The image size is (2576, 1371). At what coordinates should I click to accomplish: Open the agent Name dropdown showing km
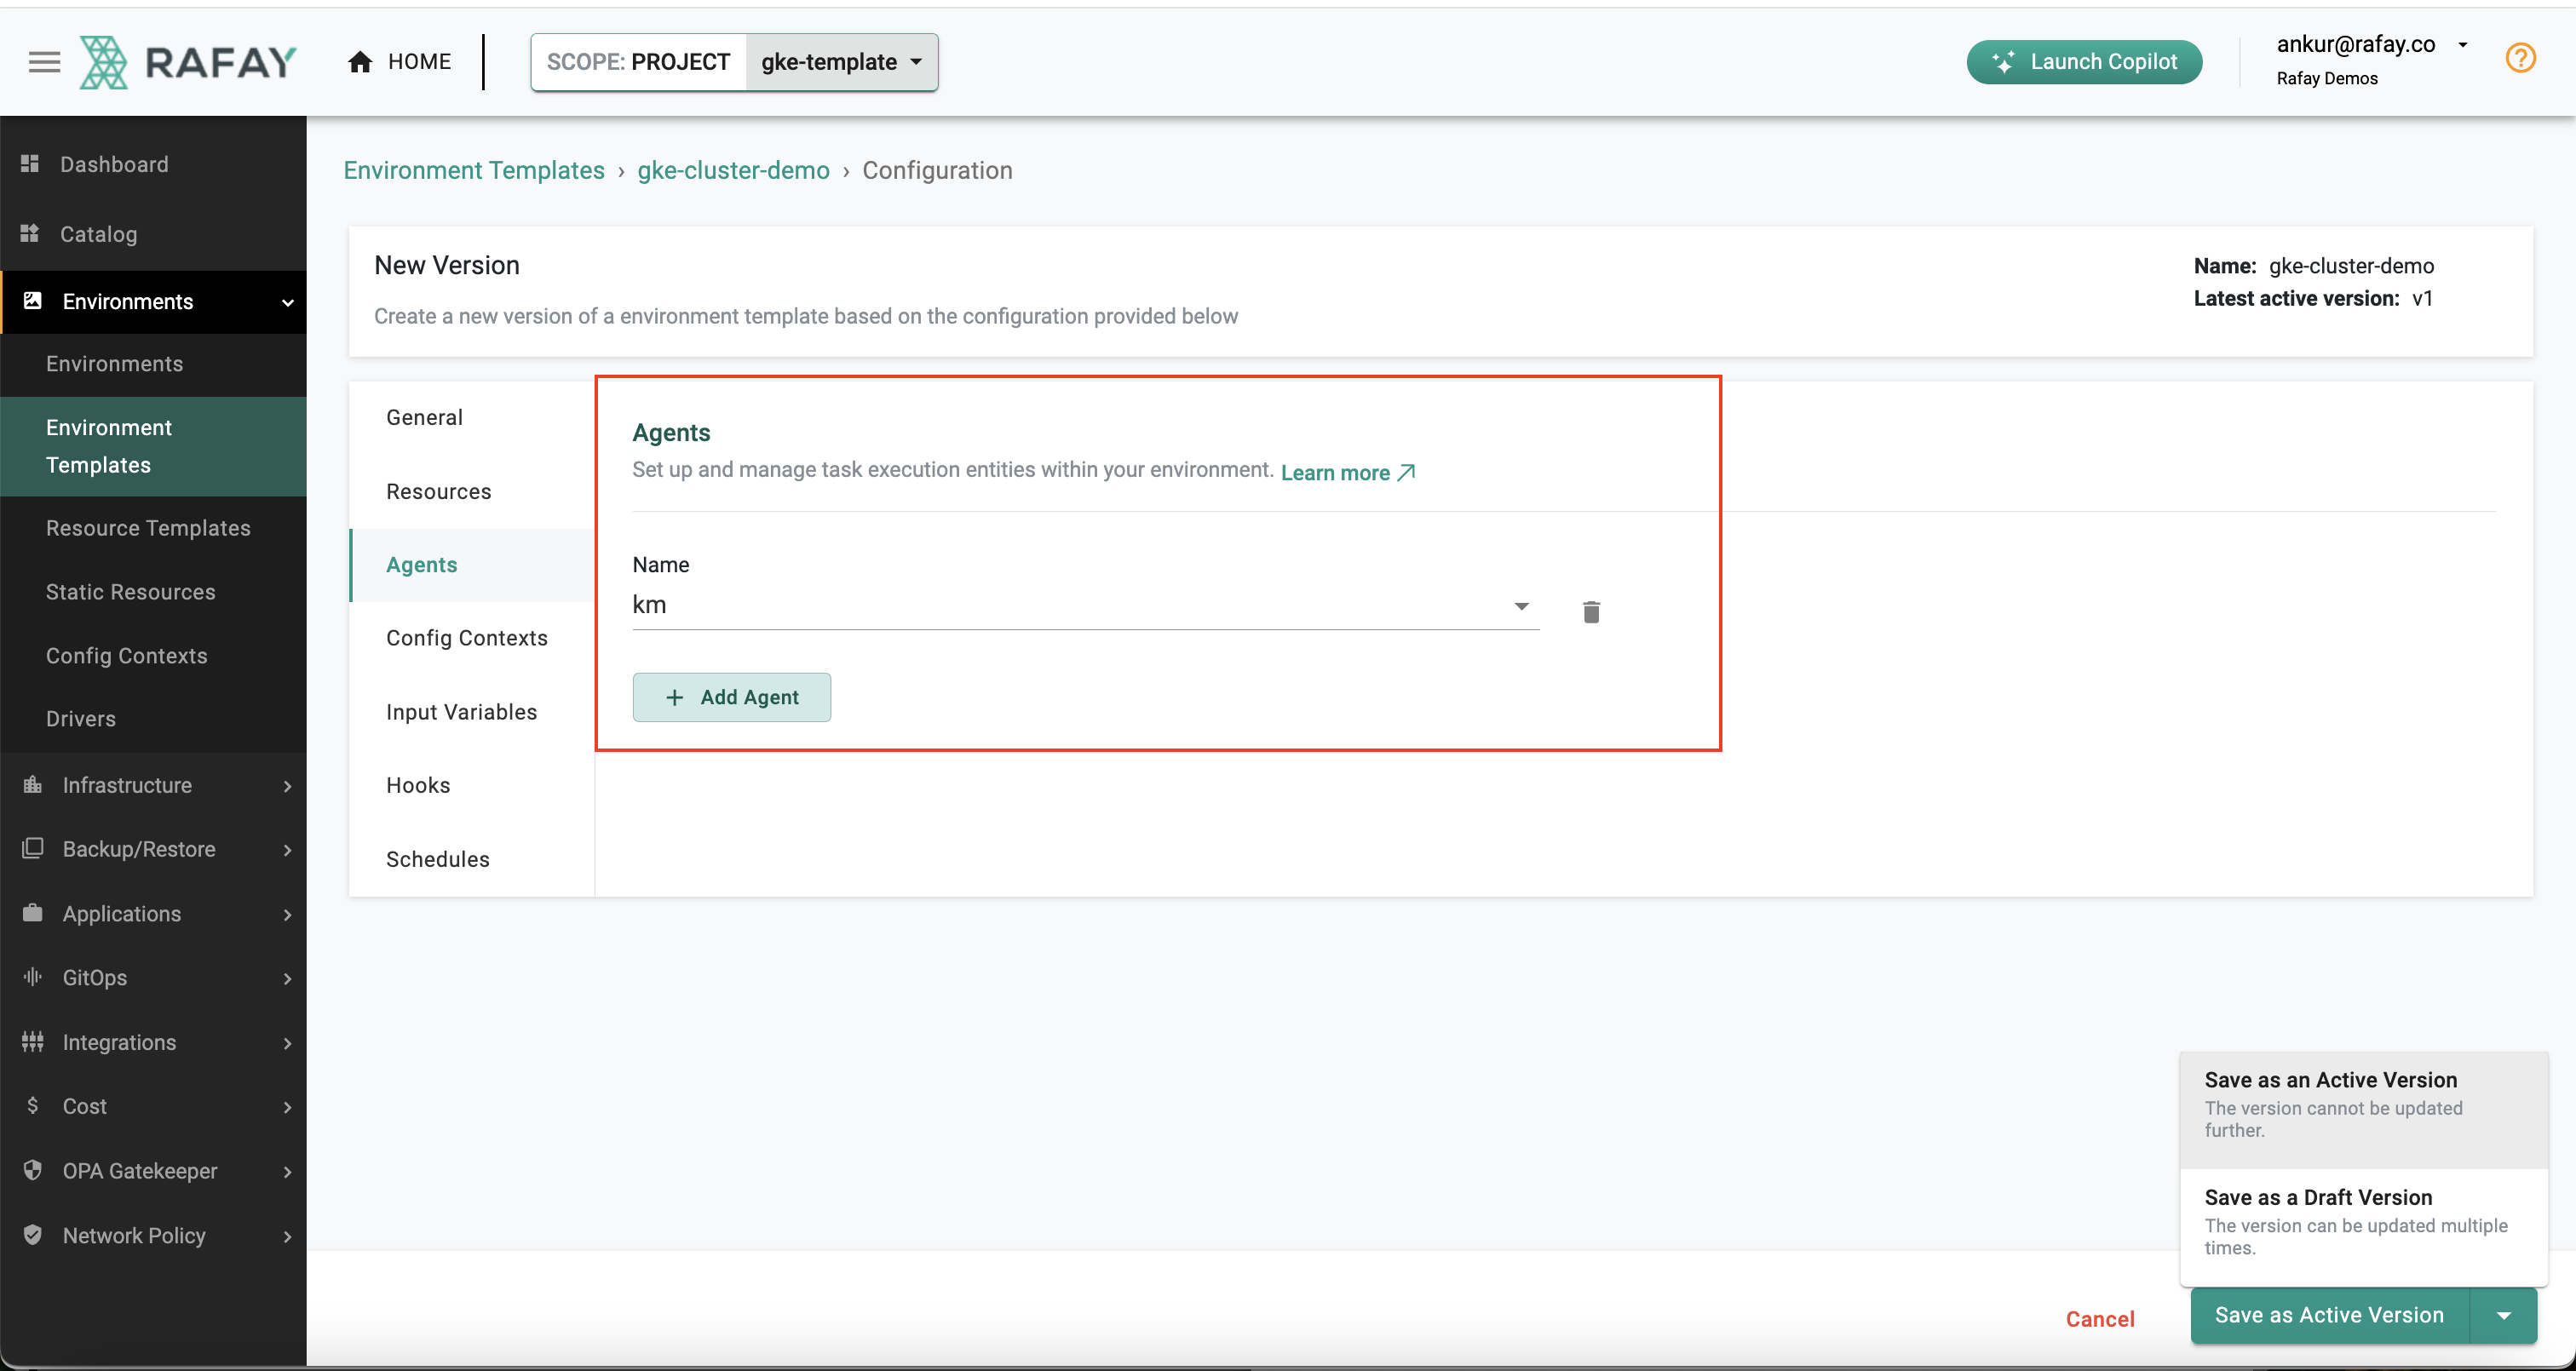[1085, 605]
